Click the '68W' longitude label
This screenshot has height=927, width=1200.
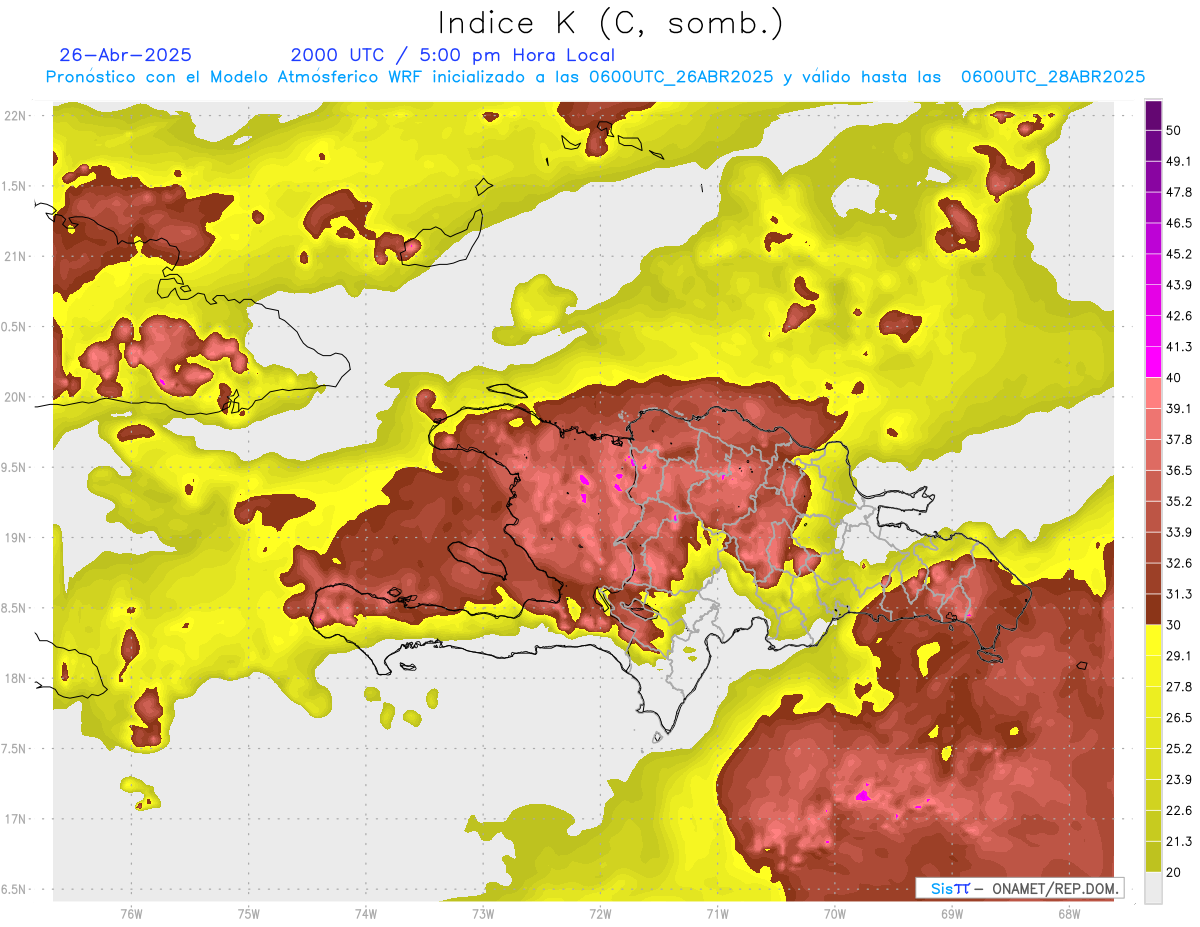click(1068, 913)
